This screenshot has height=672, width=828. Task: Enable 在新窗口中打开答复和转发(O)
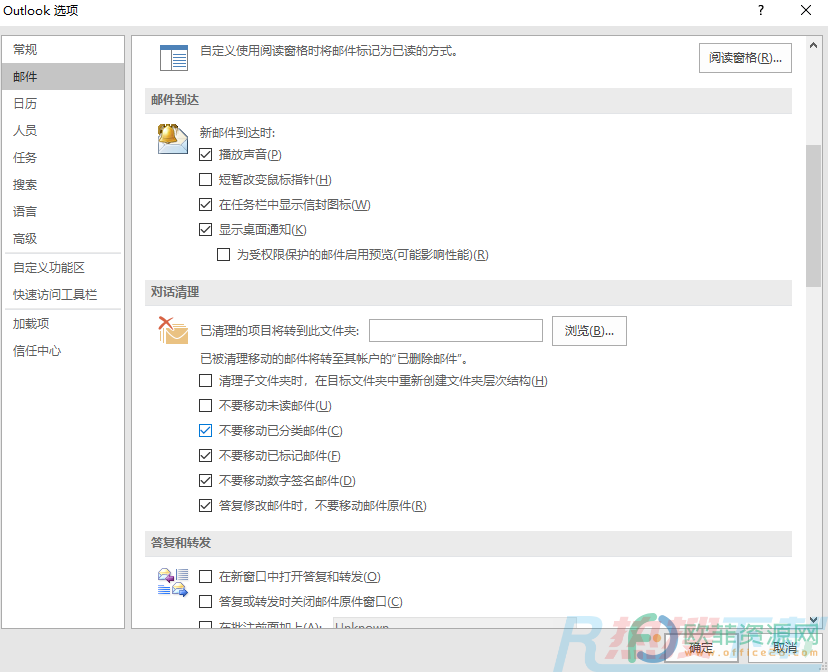pyautogui.click(x=205, y=576)
